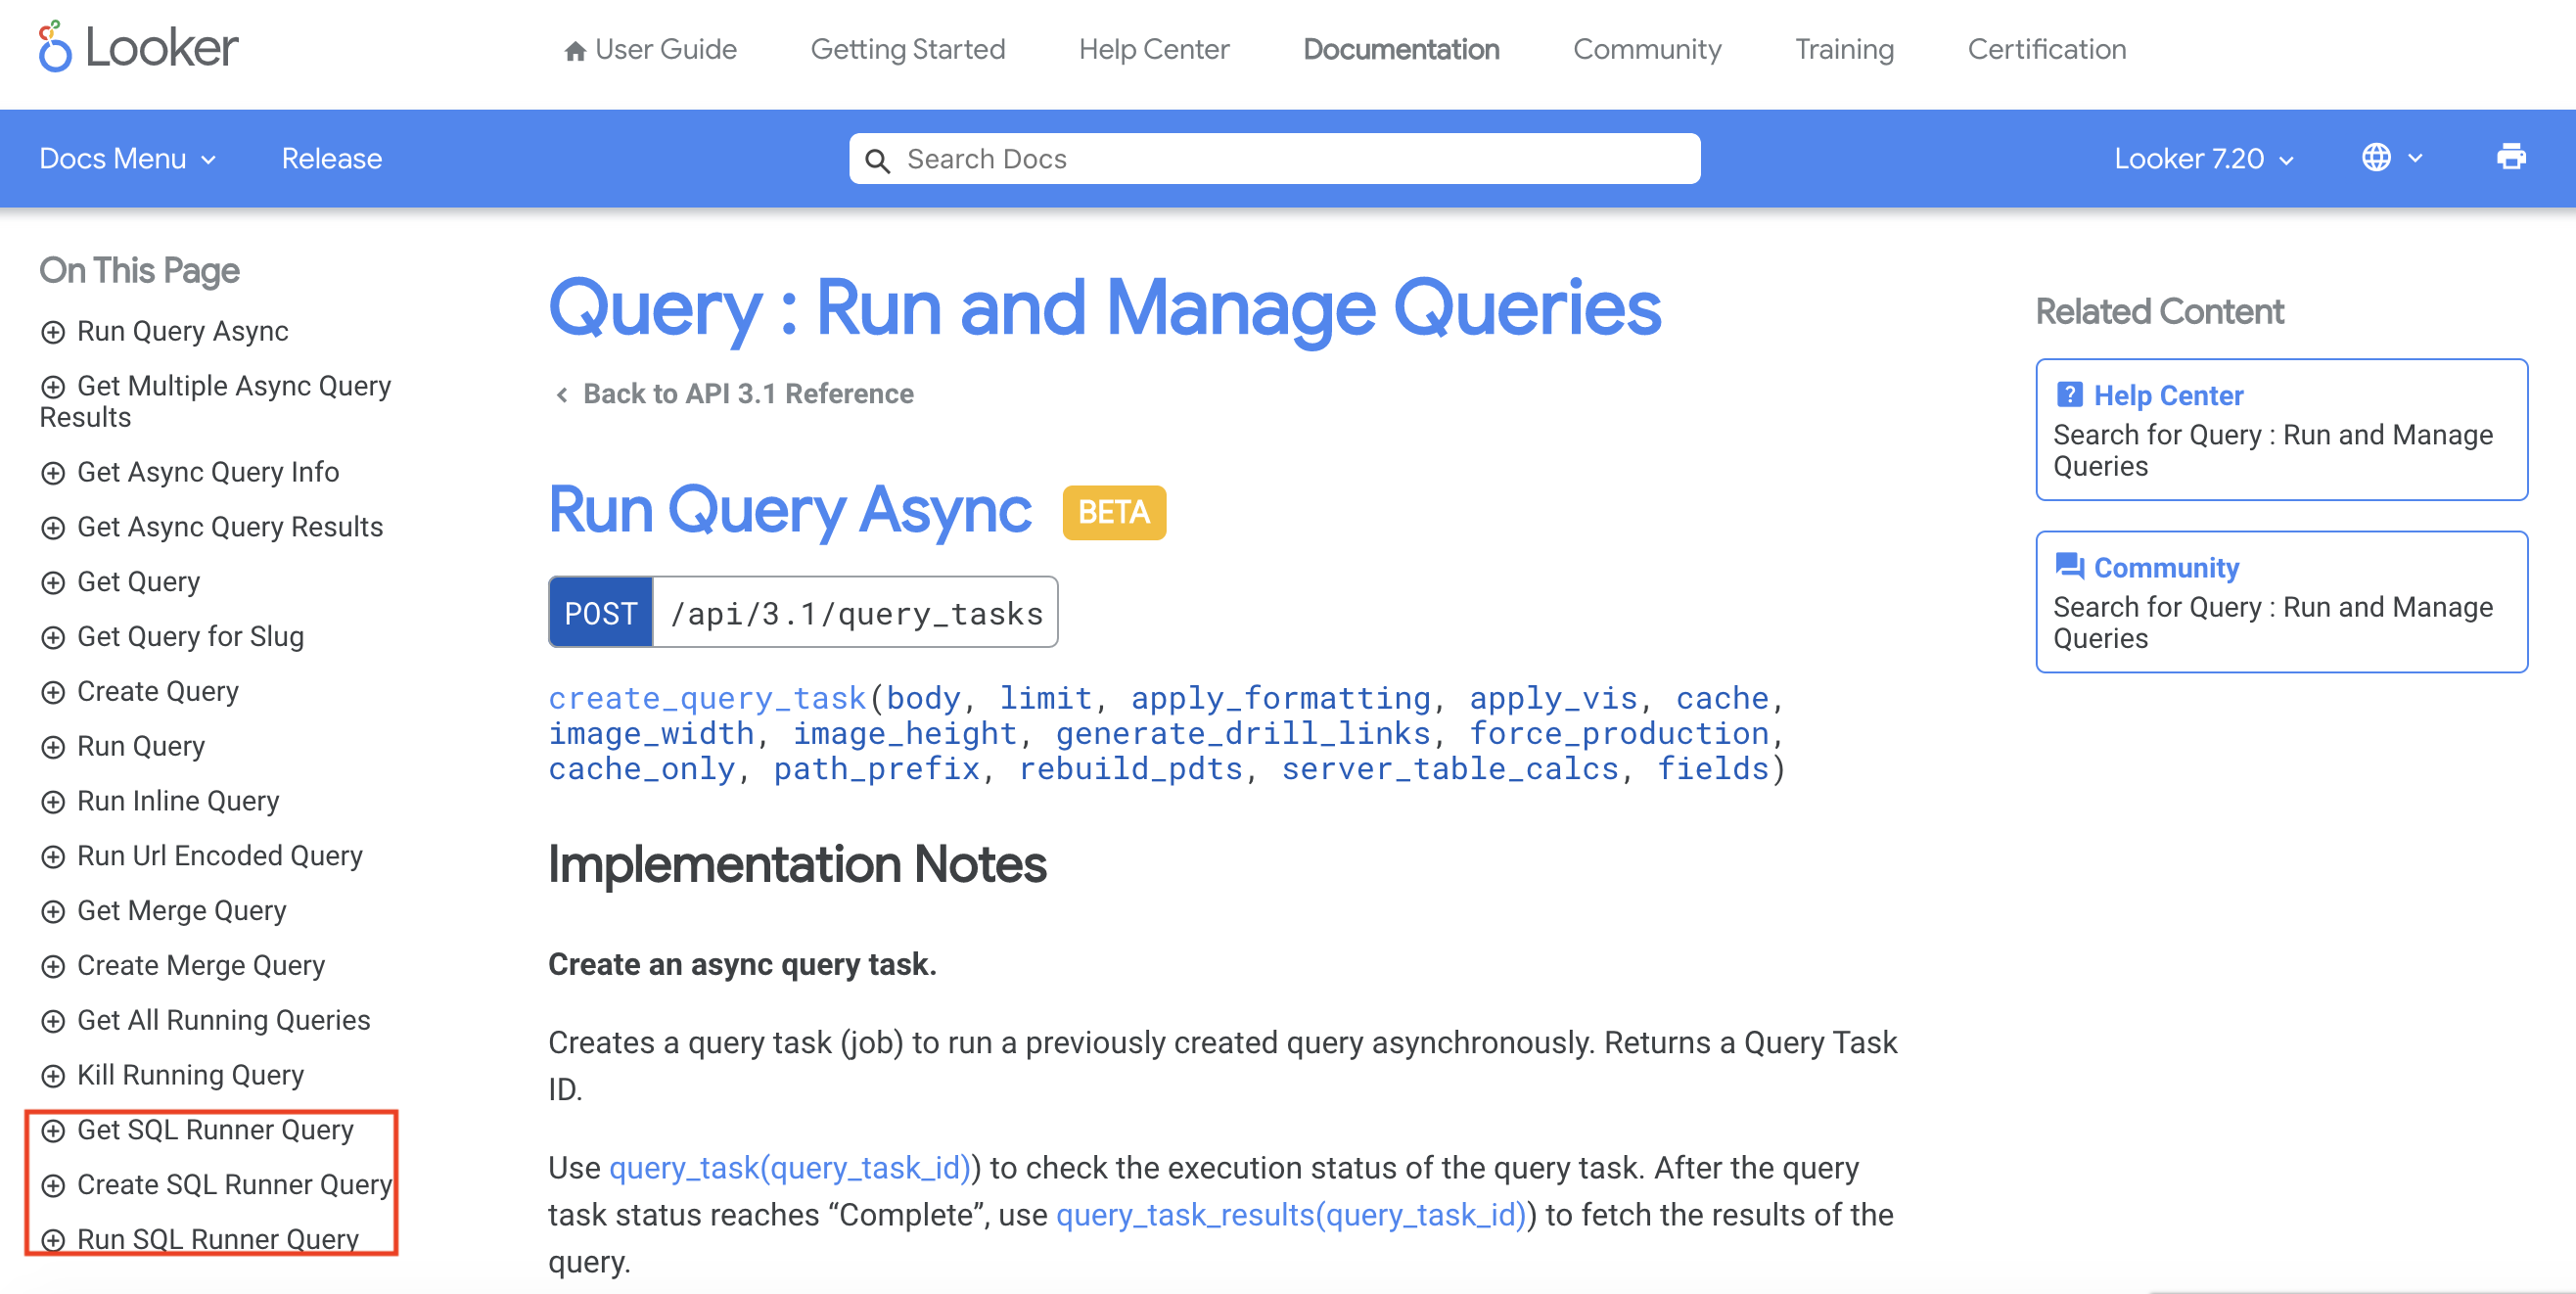Open User Guide home link
The height and width of the screenshot is (1294, 2576).
pyautogui.click(x=650, y=49)
